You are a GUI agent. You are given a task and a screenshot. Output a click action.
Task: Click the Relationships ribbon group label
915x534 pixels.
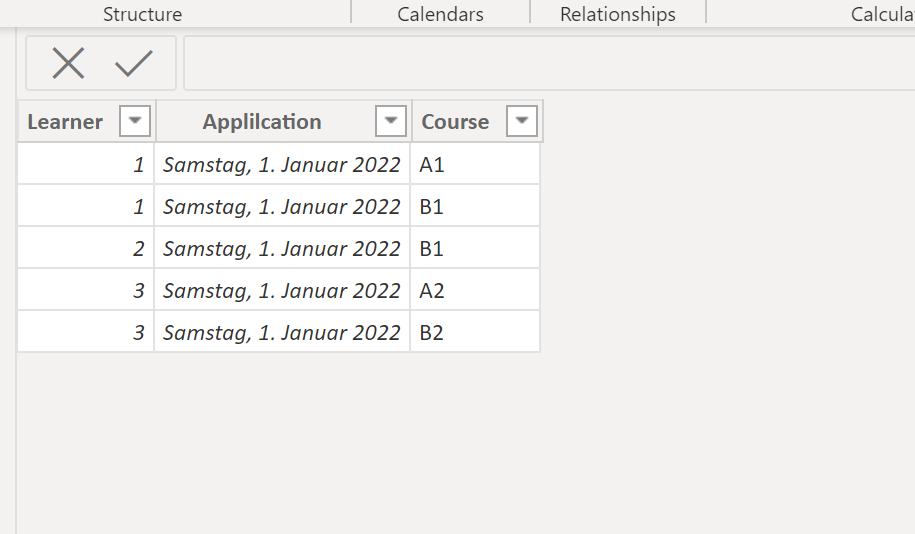point(618,14)
